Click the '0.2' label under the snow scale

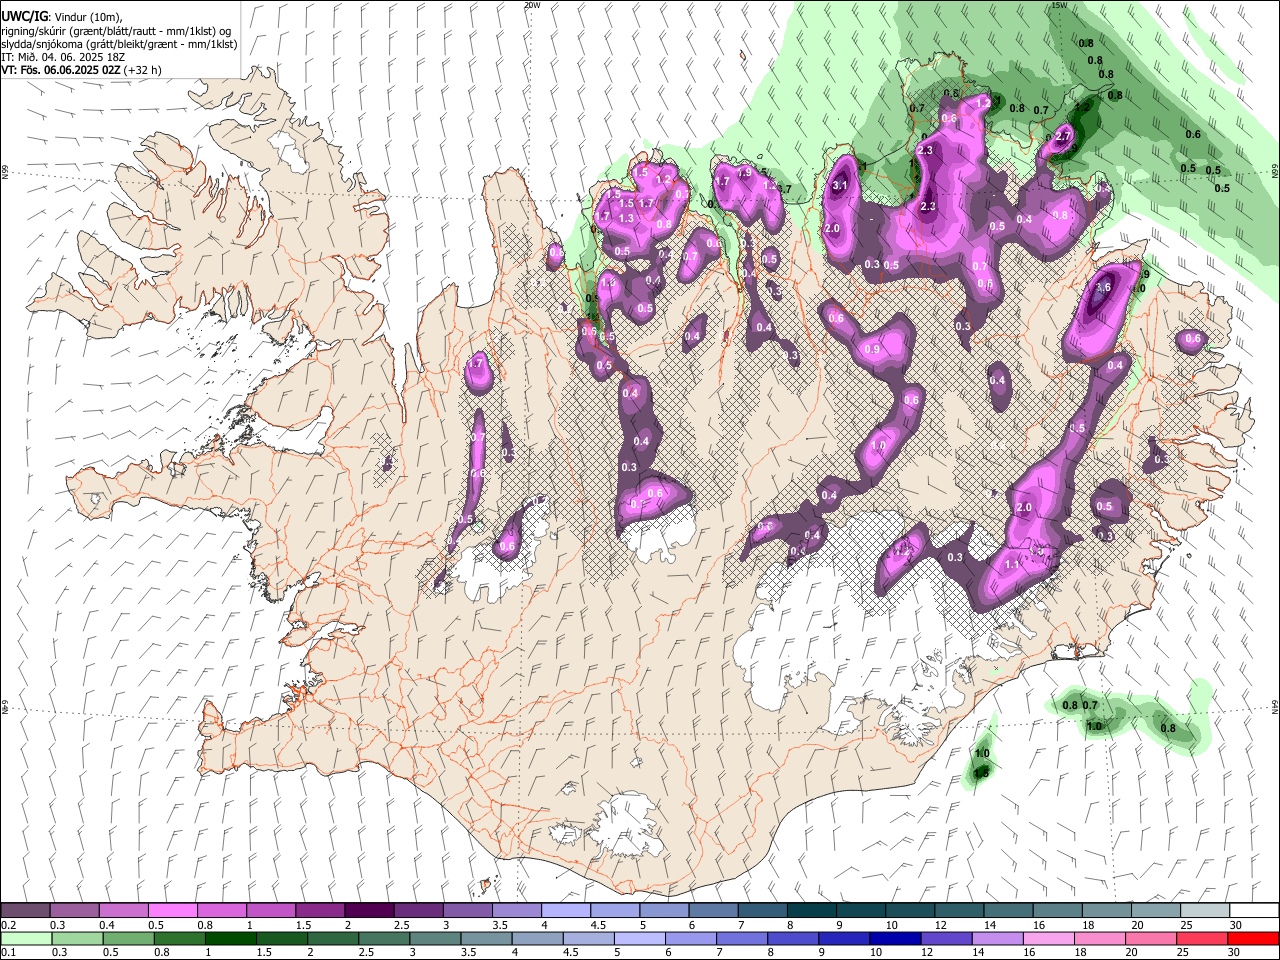(x=8, y=925)
